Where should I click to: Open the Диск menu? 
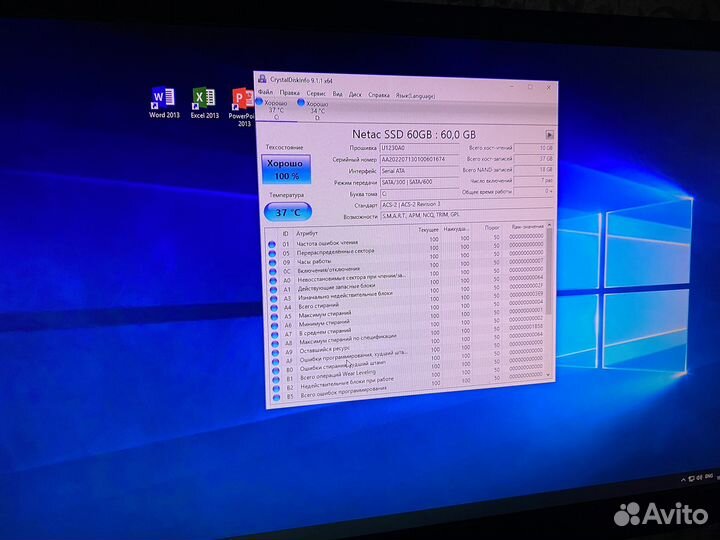click(355, 94)
